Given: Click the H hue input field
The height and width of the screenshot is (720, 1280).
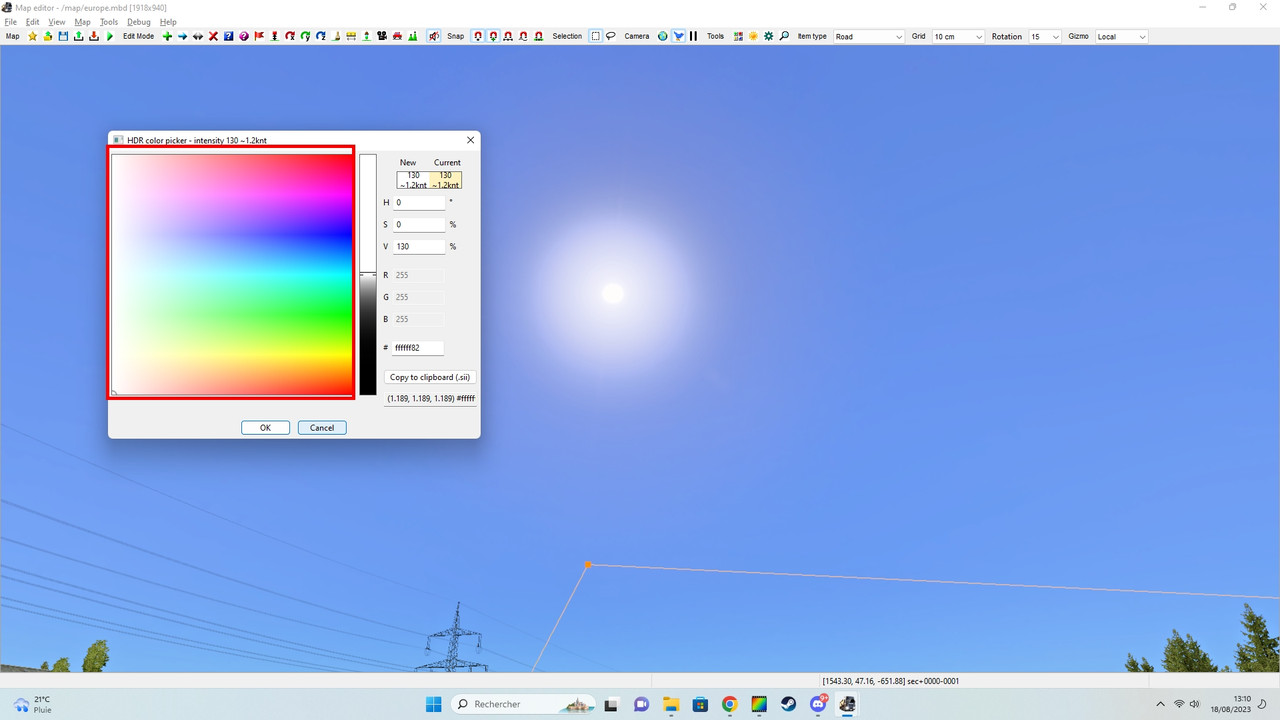Looking at the screenshot, I should pos(418,202).
